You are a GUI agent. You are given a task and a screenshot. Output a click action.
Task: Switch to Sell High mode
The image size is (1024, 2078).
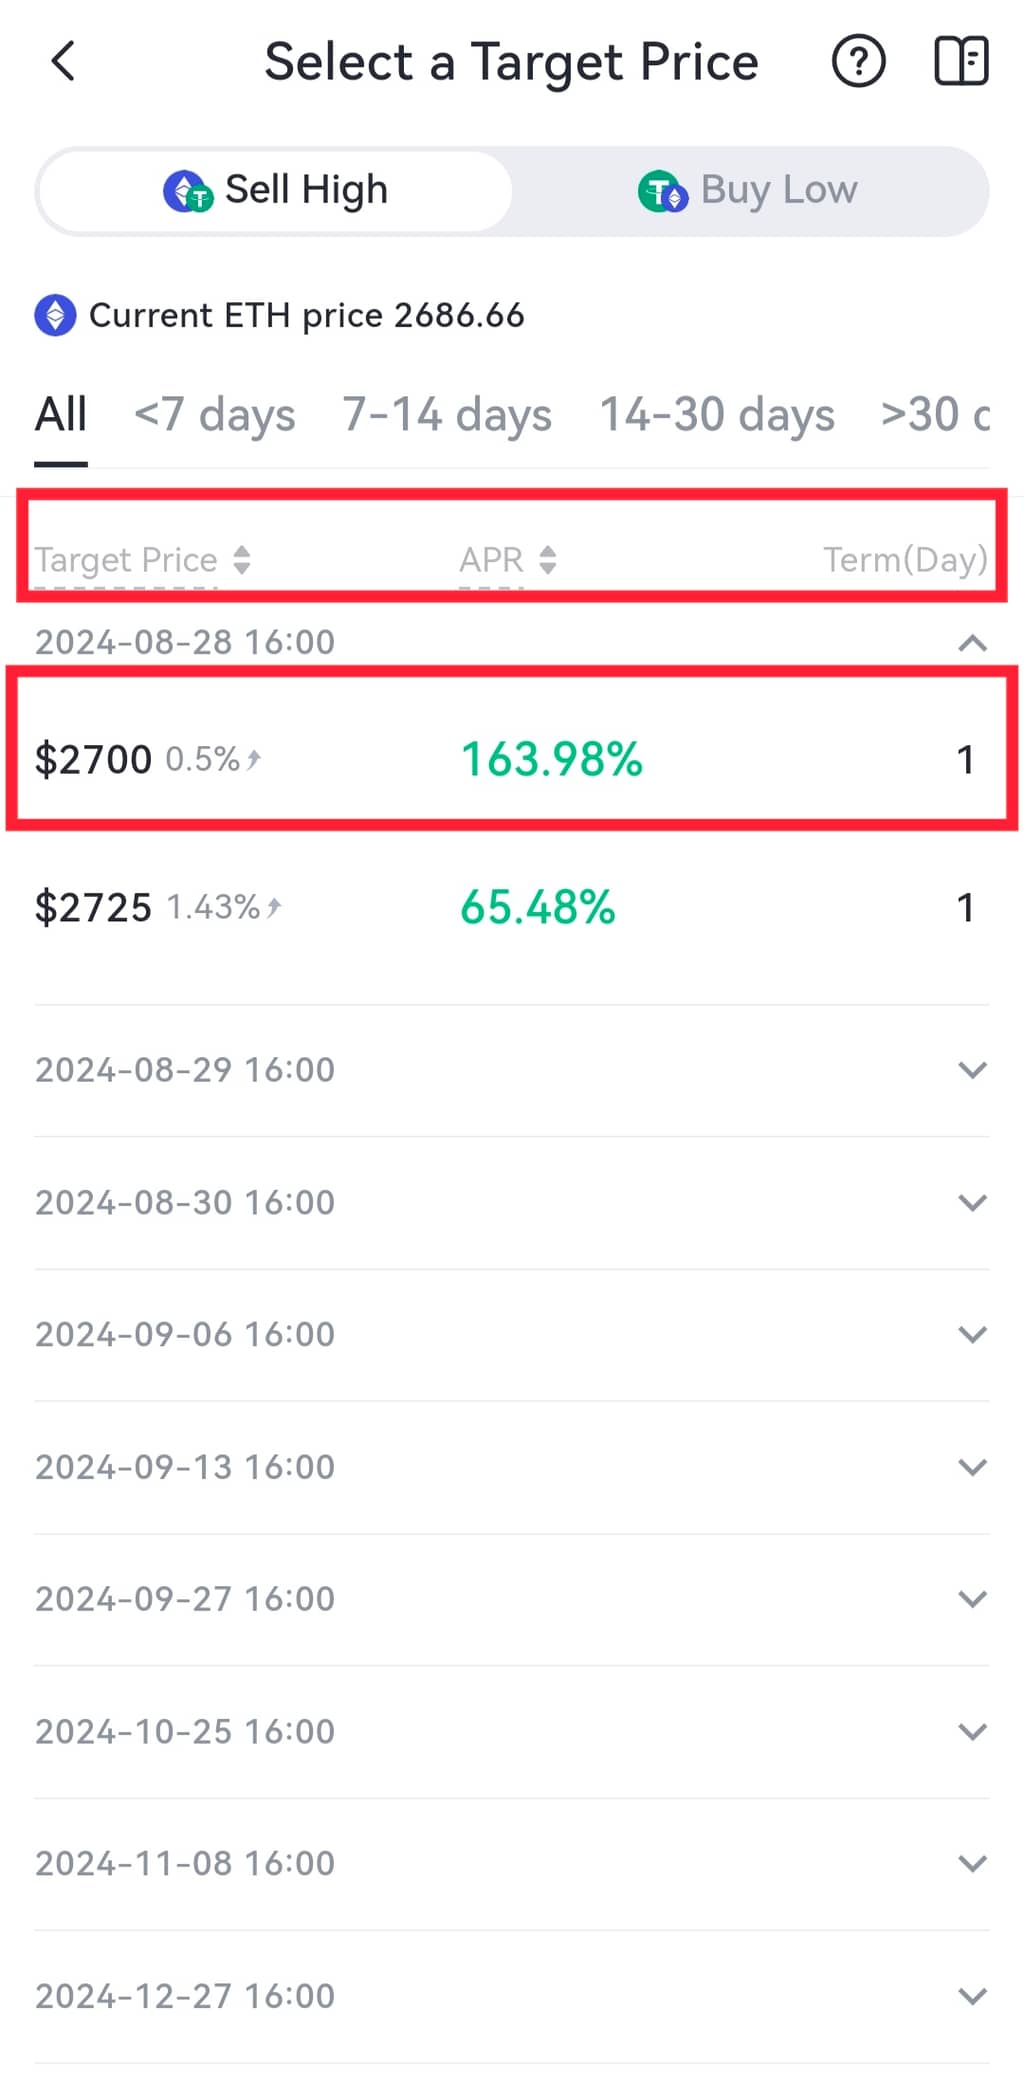pos(276,190)
